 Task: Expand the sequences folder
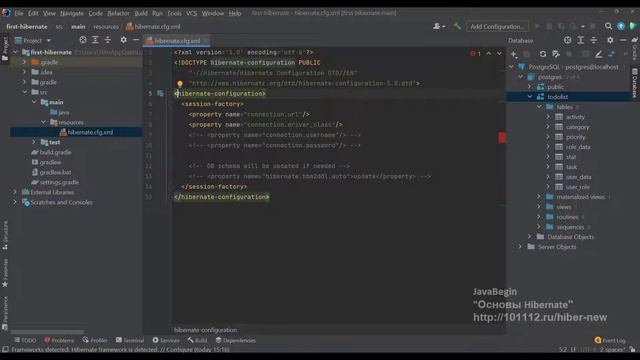pyautogui.click(x=539, y=227)
